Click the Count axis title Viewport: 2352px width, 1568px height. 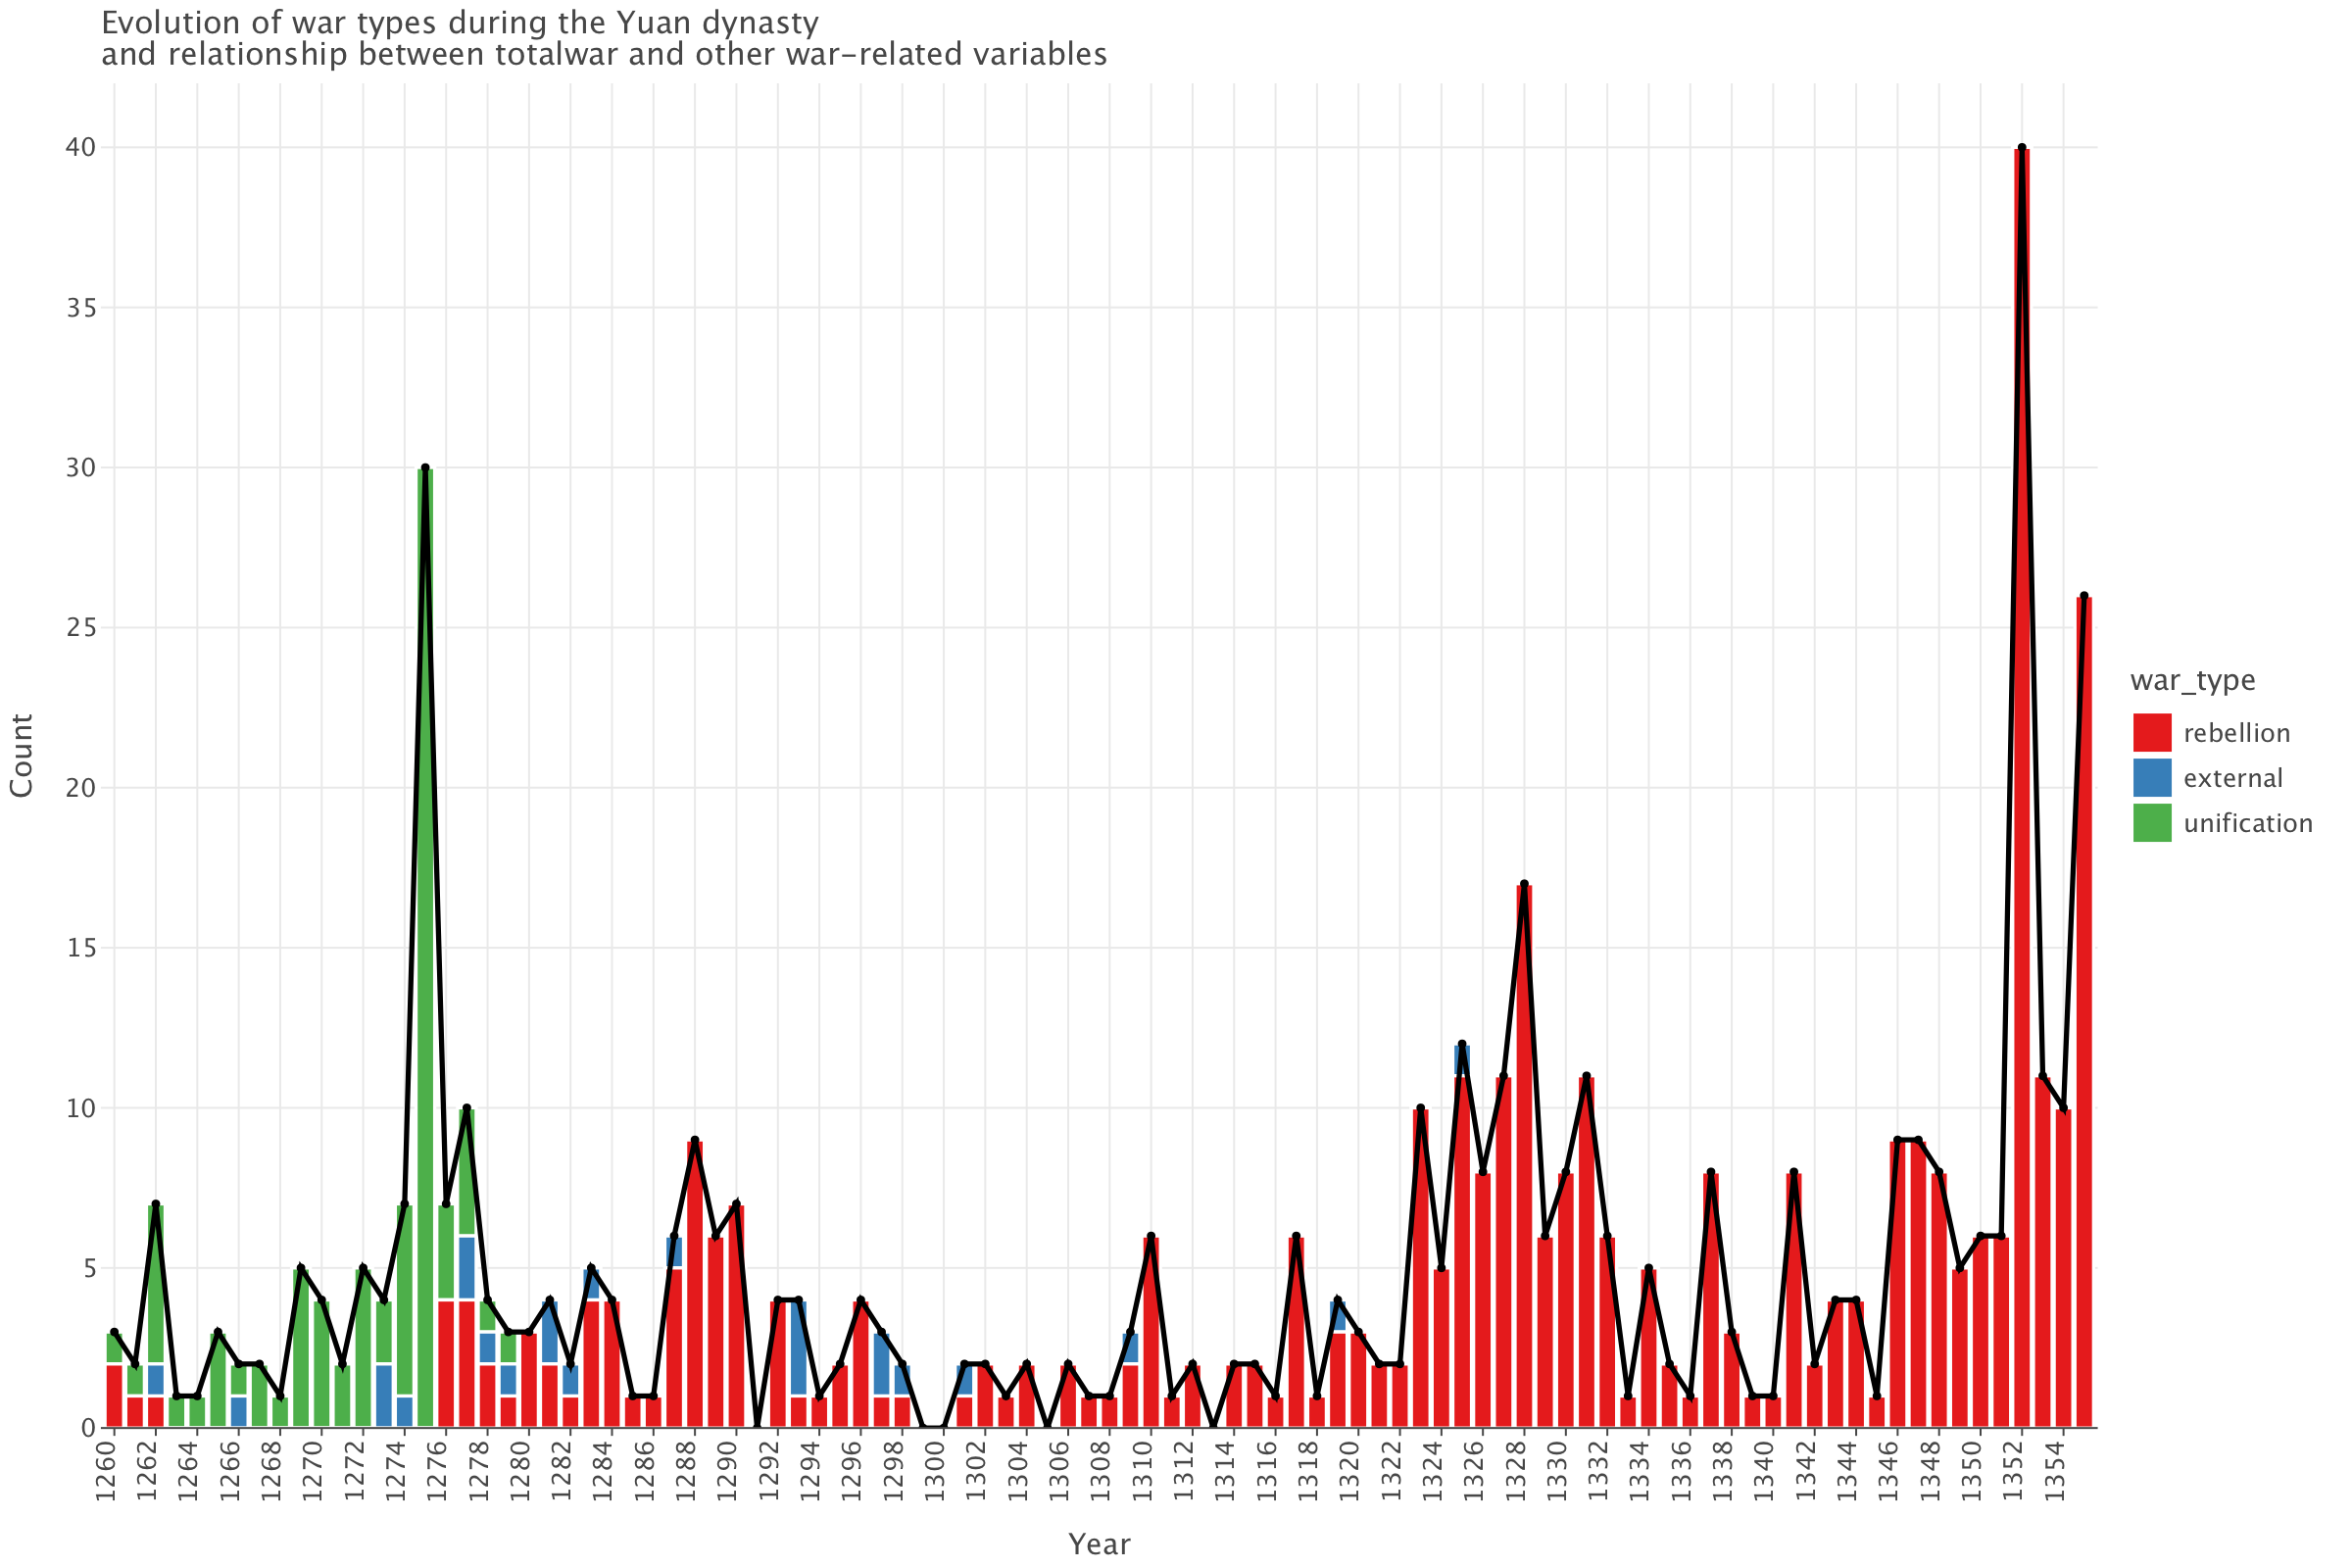coord(22,755)
